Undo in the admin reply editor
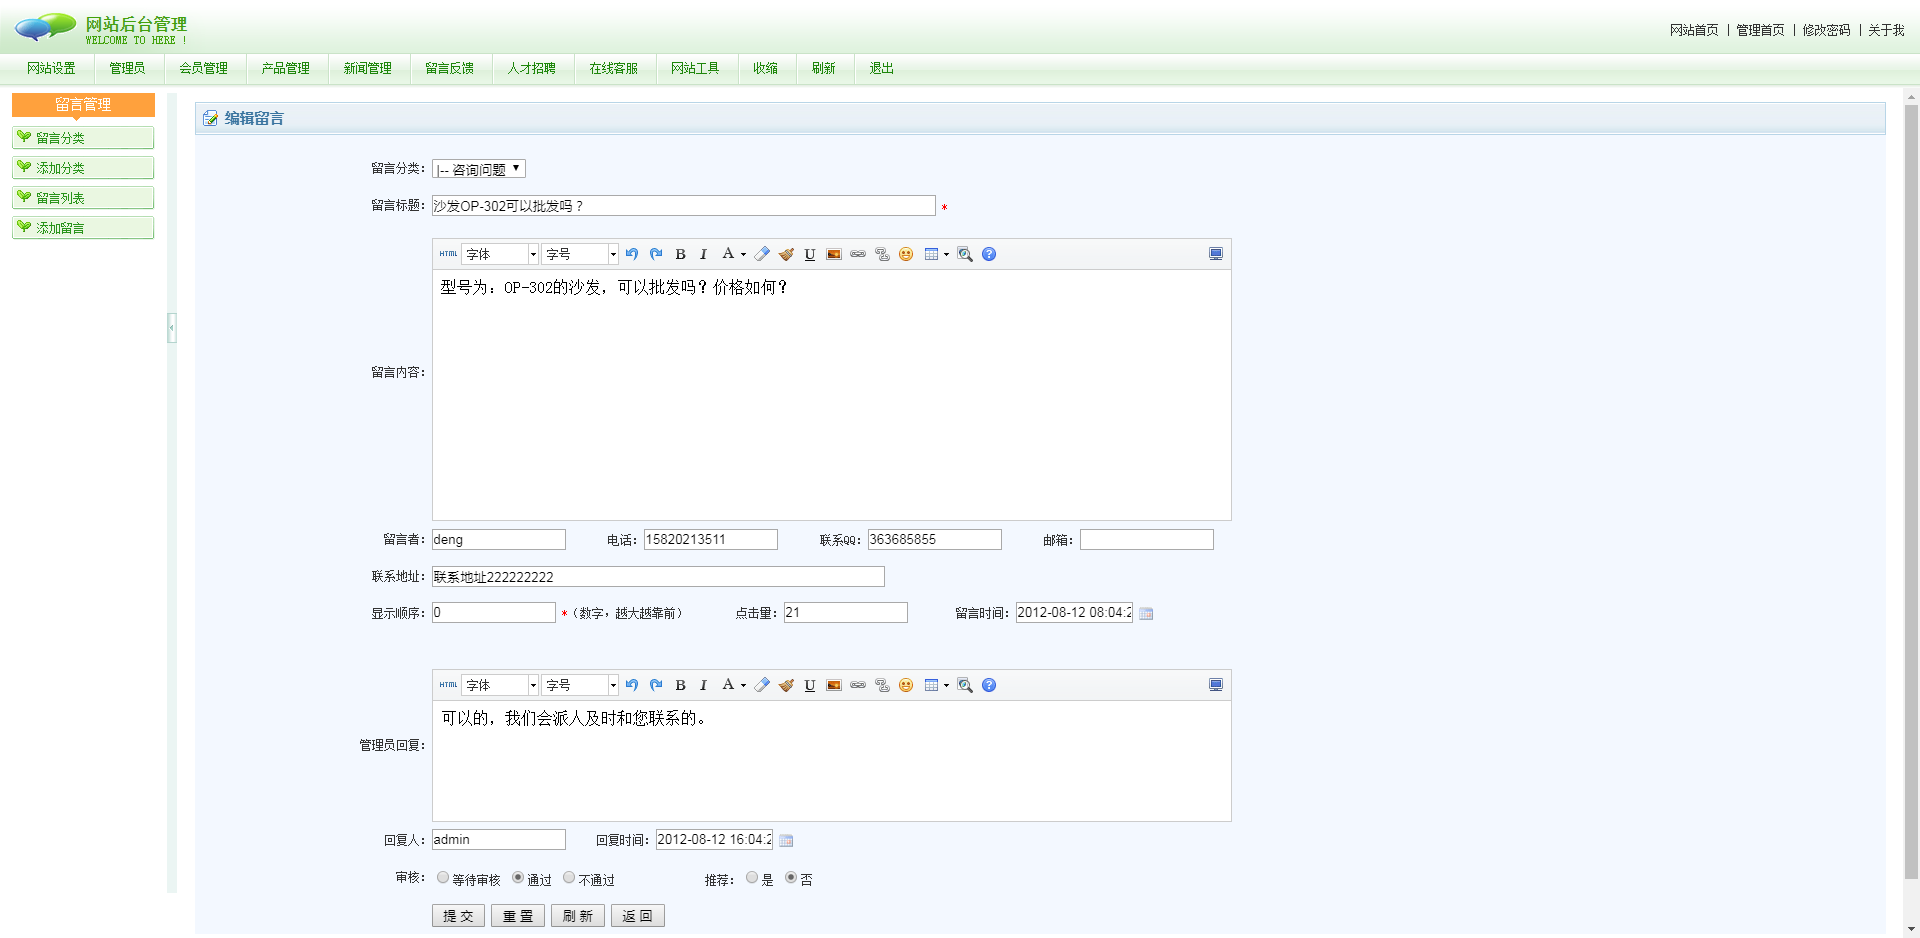1920x938 pixels. click(x=632, y=685)
